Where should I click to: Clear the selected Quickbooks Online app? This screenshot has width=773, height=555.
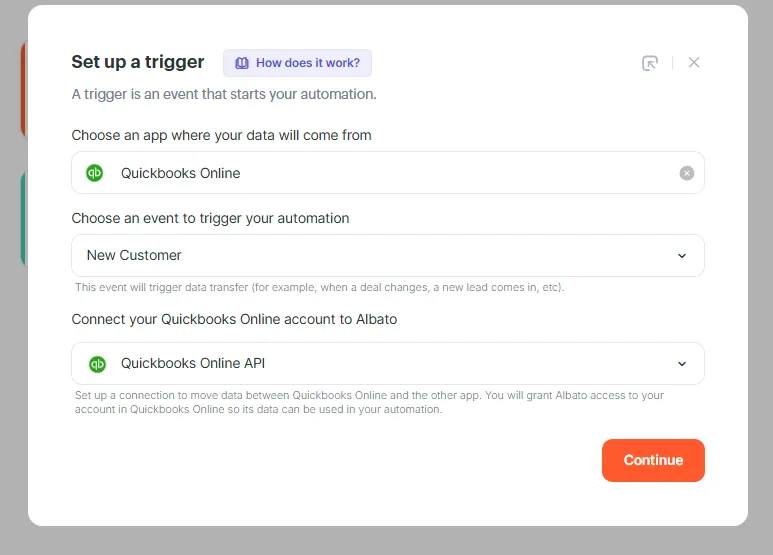point(687,173)
